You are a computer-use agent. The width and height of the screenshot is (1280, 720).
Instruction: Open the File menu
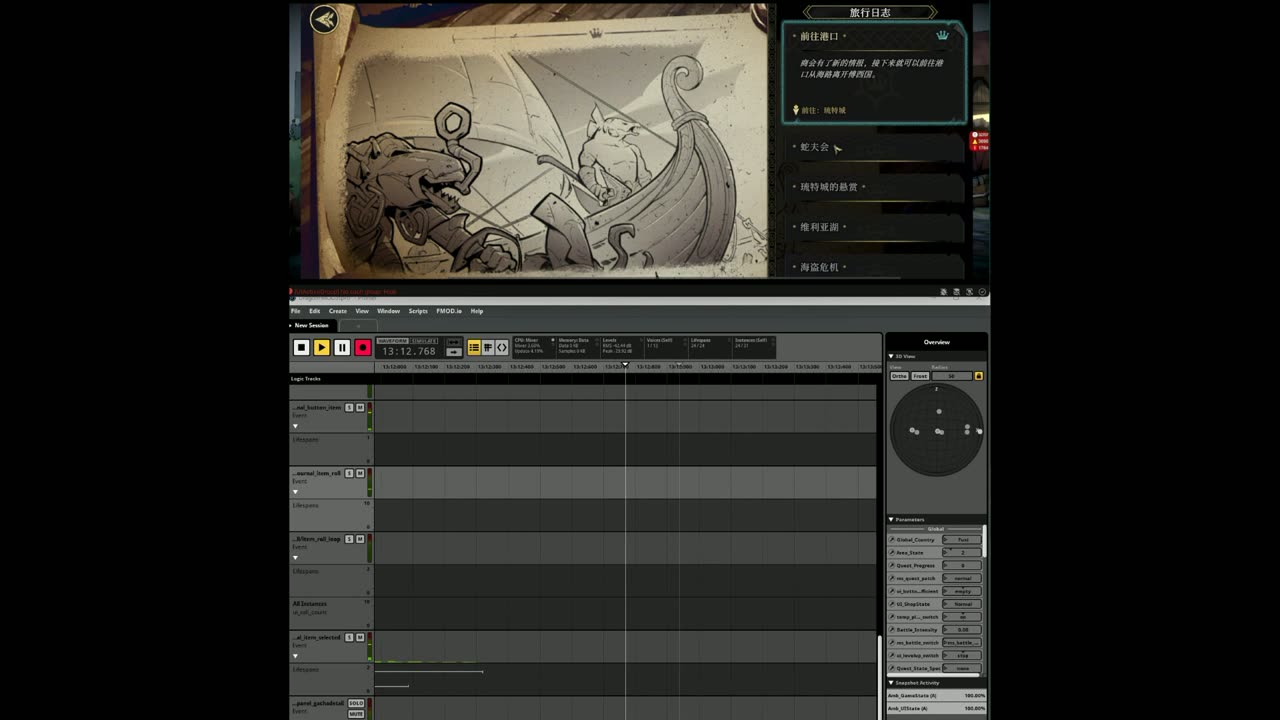pyautogui.click(x=296, y=311)
